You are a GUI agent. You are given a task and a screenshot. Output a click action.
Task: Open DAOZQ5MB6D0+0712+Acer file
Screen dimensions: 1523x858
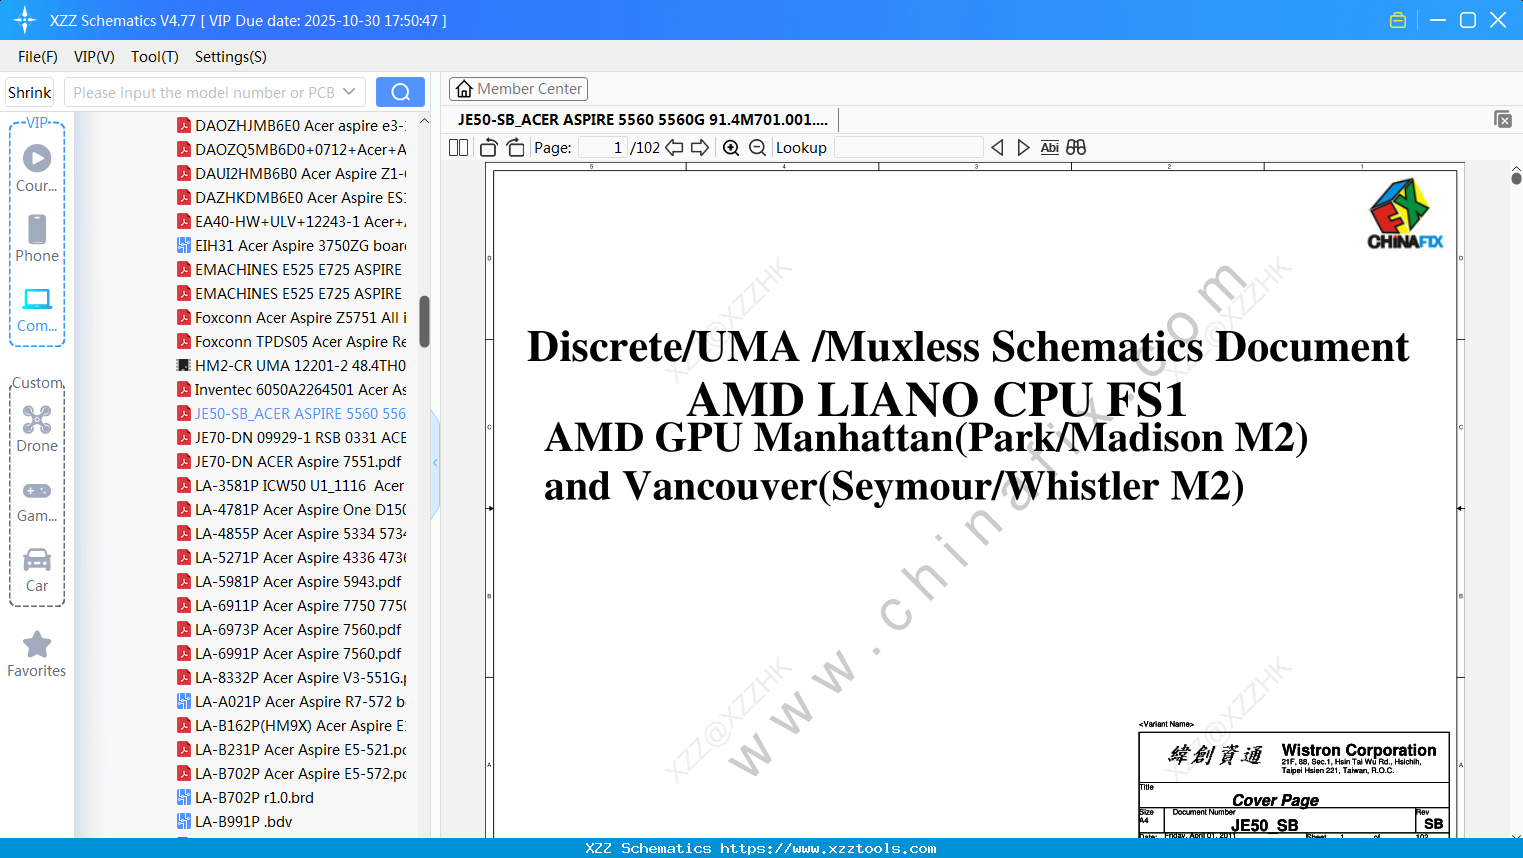(x=292, y=149)
